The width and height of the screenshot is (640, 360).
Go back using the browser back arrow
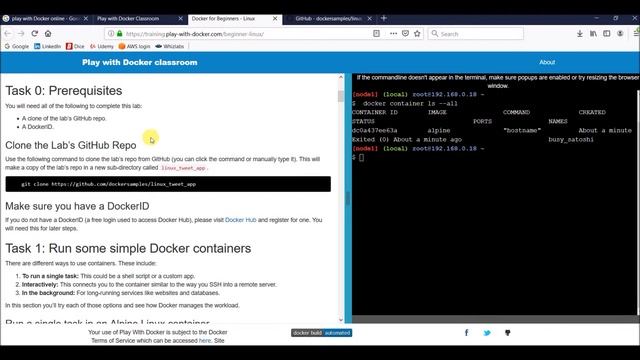tap(8, 34)
